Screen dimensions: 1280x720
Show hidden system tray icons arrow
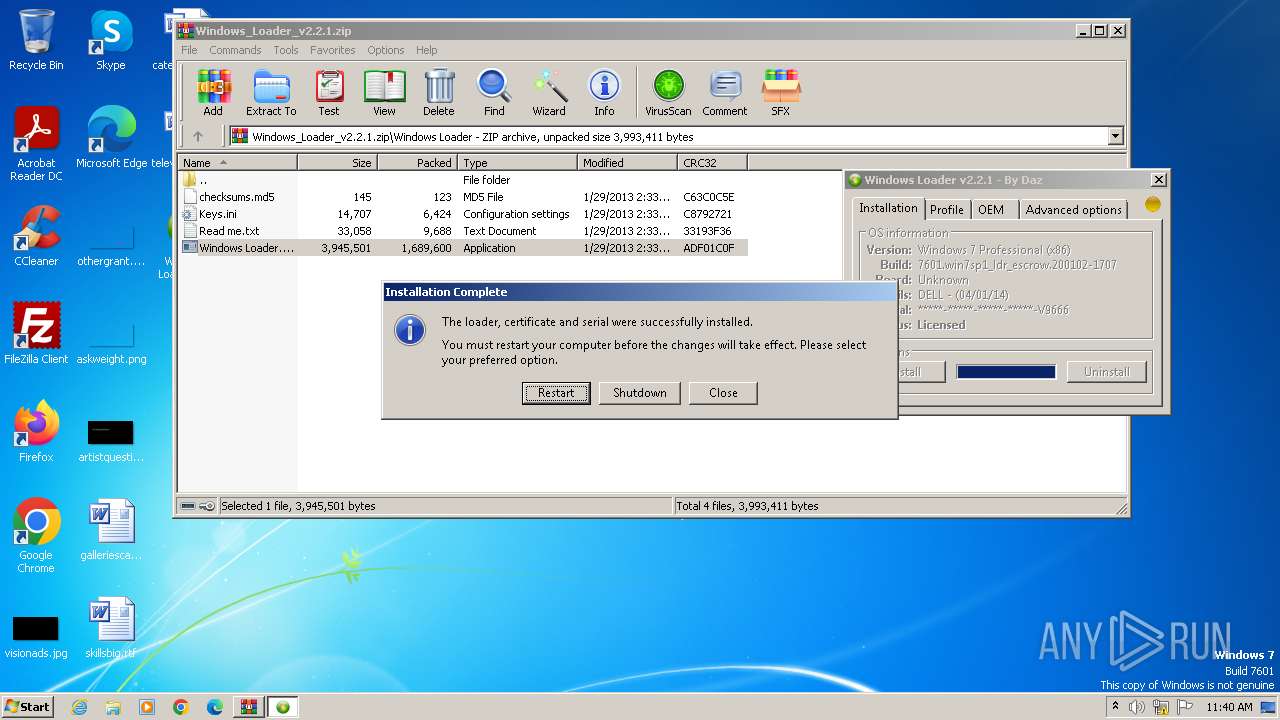tap(1115, 707)
